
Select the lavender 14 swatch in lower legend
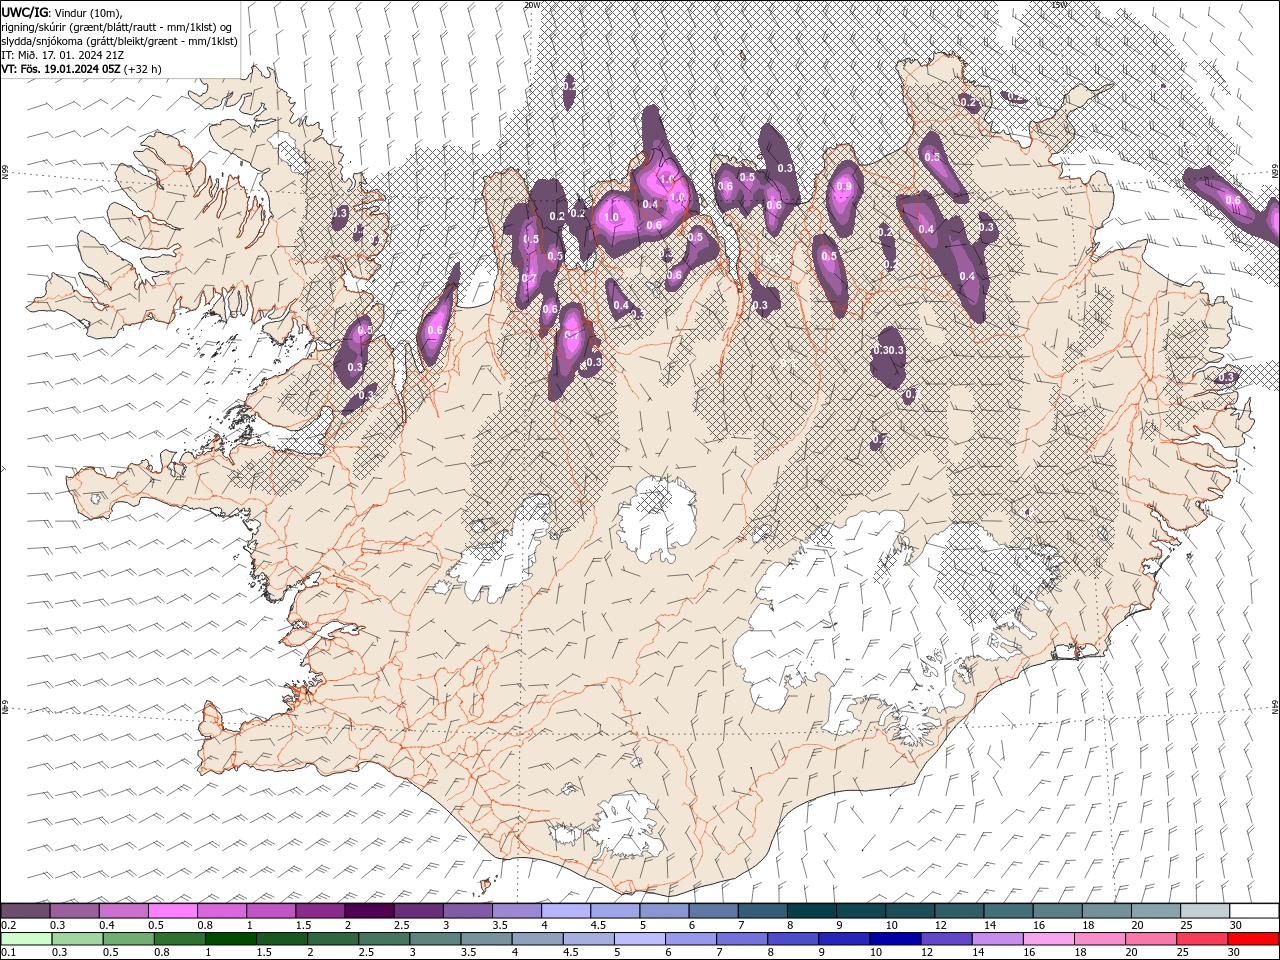(998, 939)
